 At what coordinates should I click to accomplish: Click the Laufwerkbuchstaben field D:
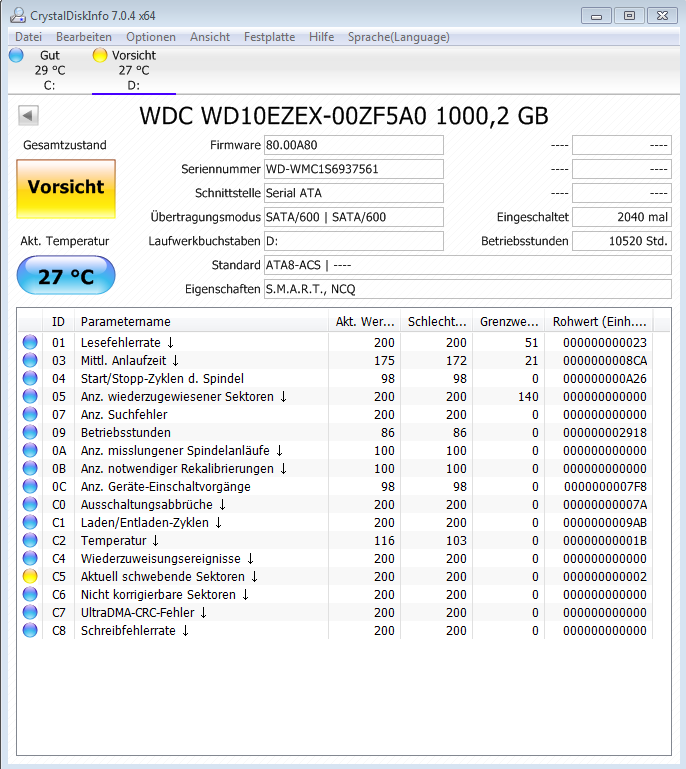354,241
